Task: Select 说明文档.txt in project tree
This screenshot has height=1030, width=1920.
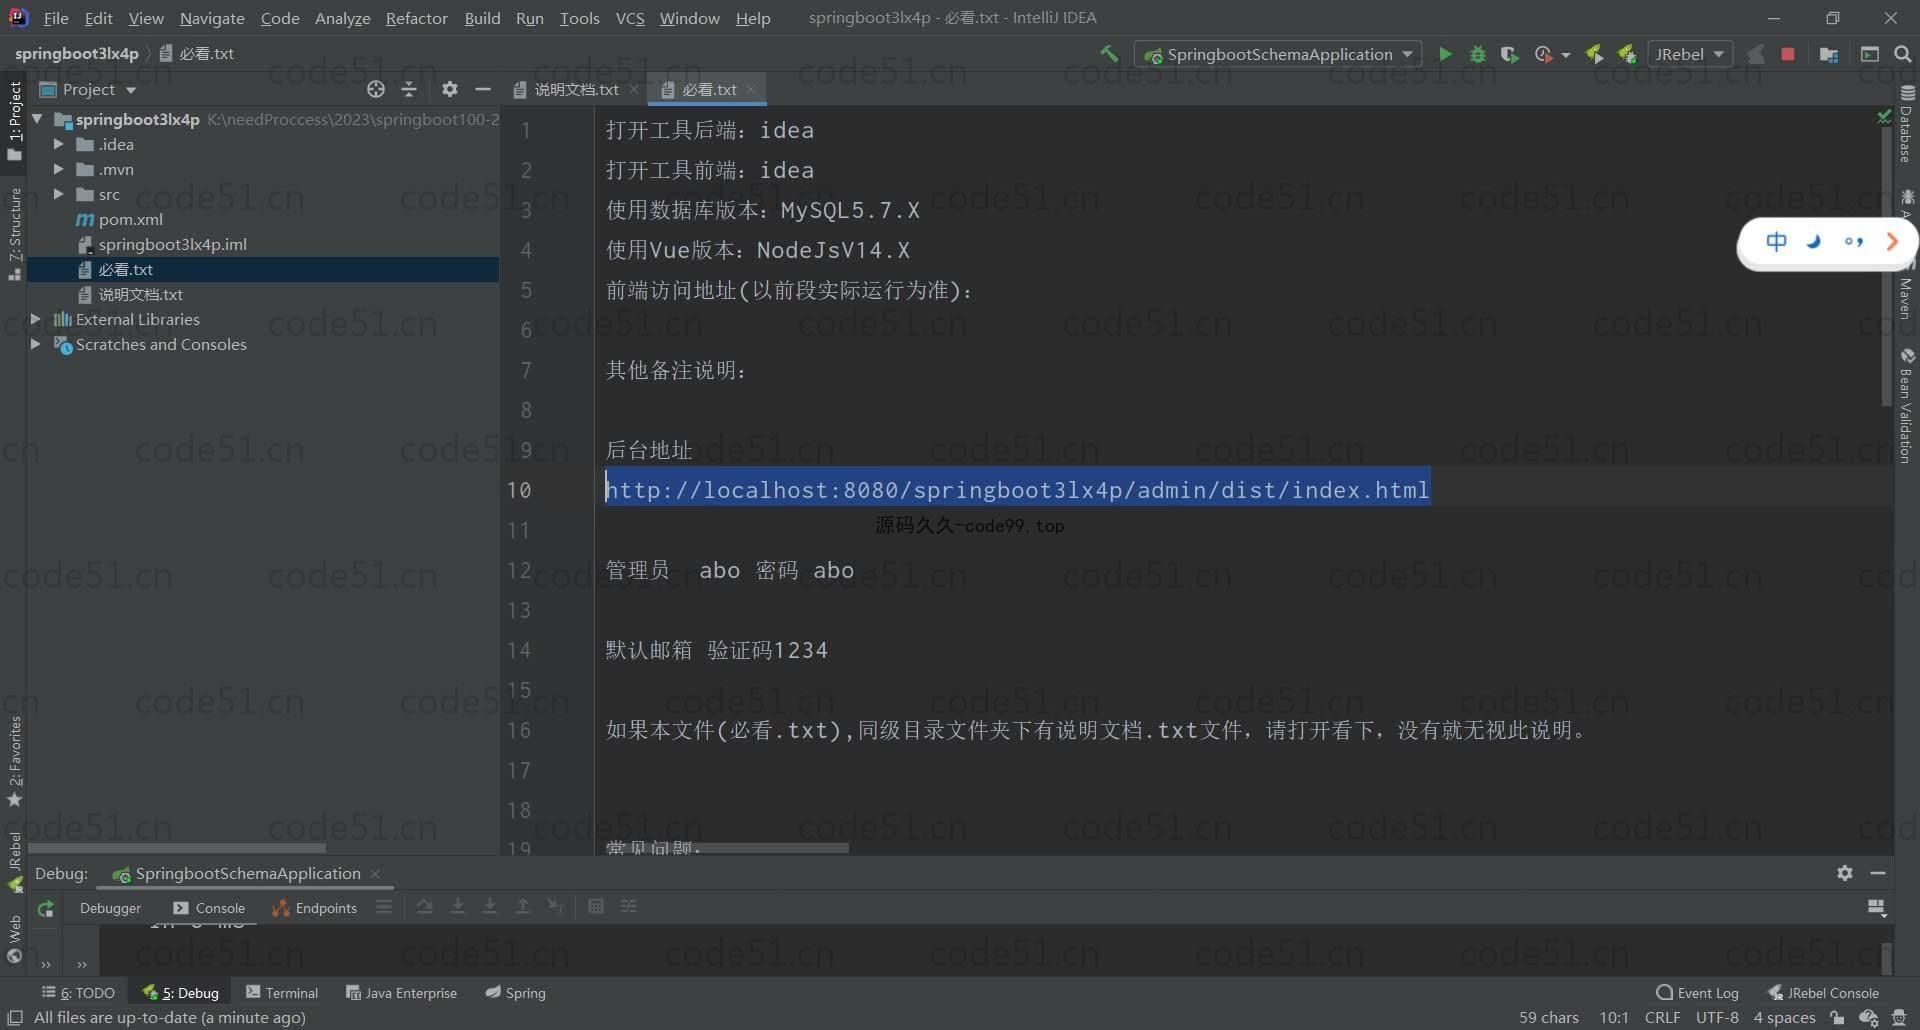Action: tap(140, 294)
